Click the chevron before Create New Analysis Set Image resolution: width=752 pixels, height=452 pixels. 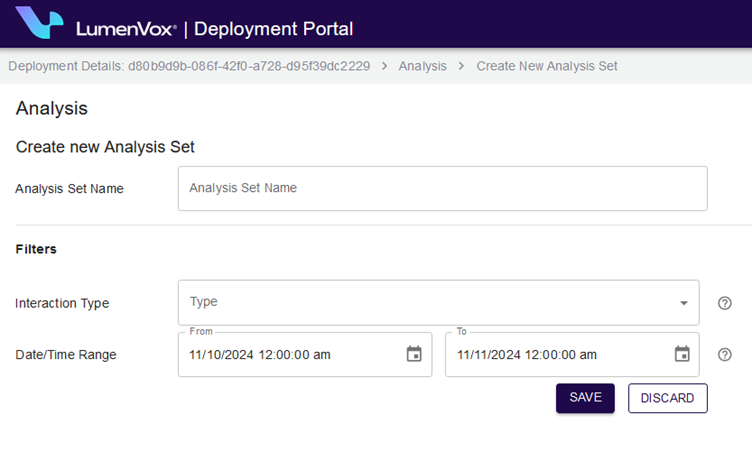click(x=461, y=66)
